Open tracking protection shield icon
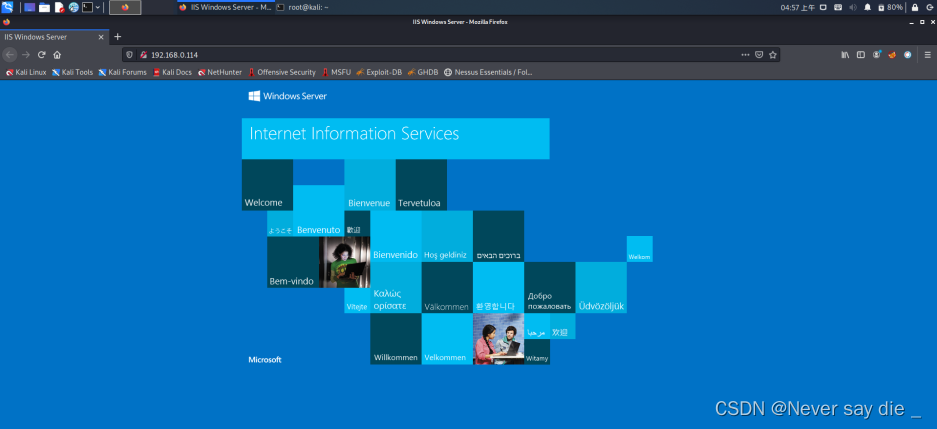The image size is (937, 429). (x=130, y=55)
